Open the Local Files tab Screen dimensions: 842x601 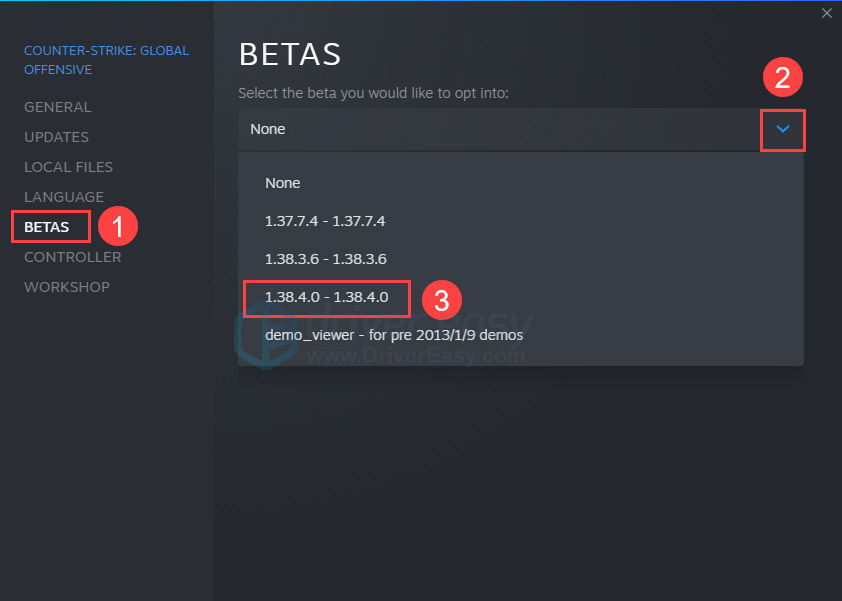click(x=68, y=167)
